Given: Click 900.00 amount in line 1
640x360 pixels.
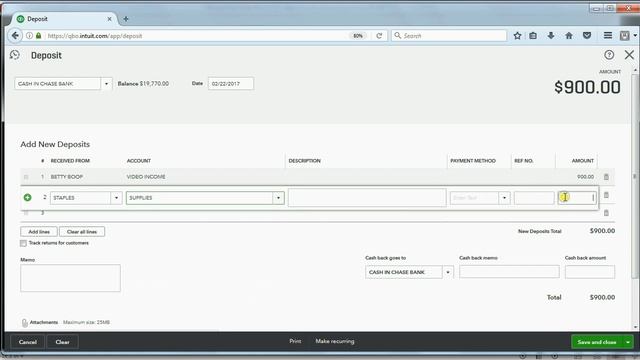Looking at the screenshot, I should 585,177.
